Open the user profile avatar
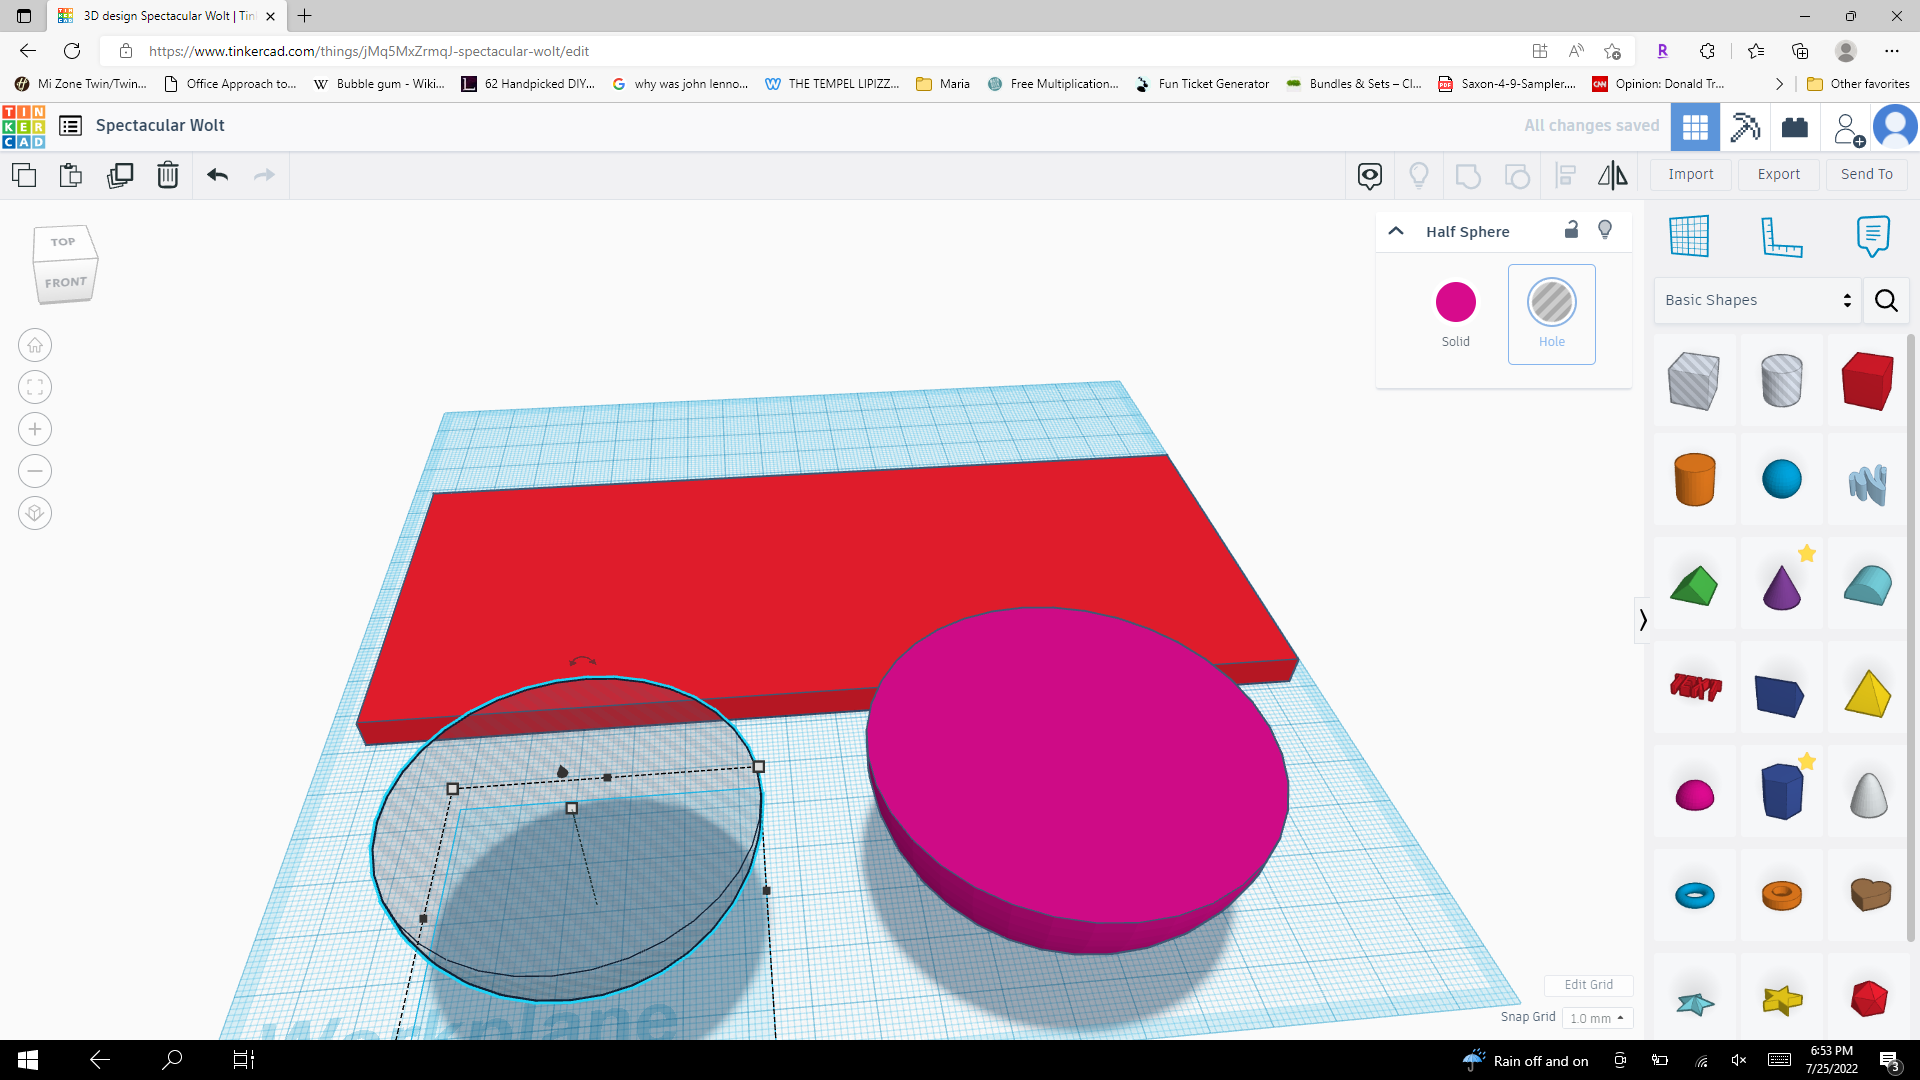 [x=1895, y=127]
